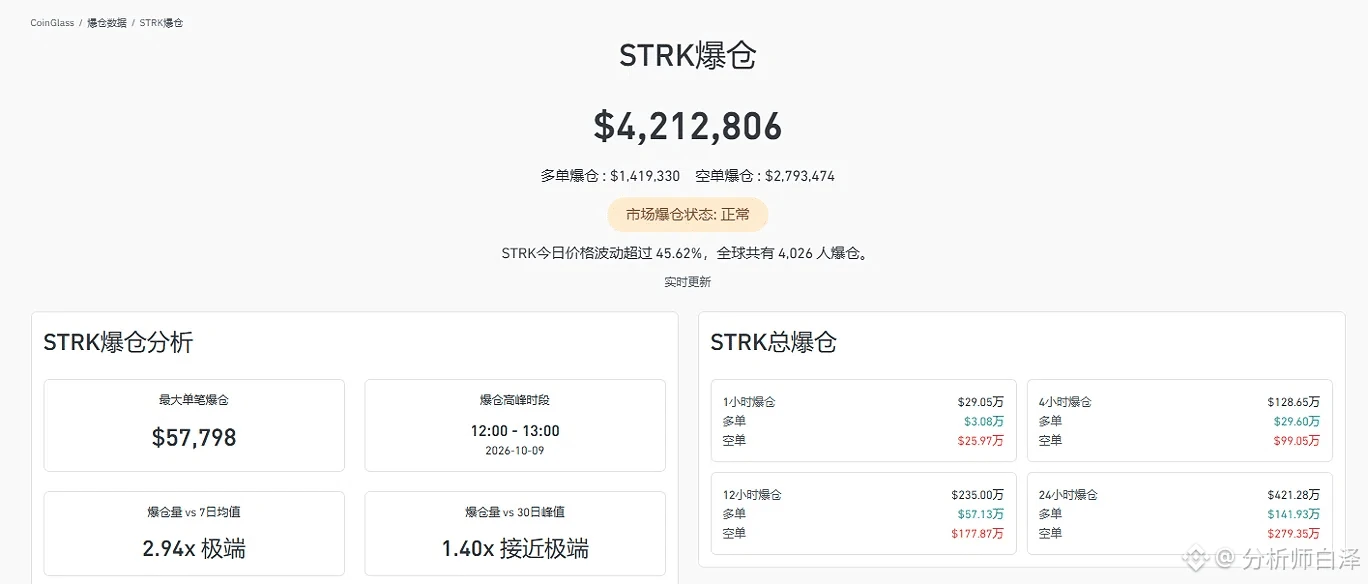This screenshot has height=584, width=1368.
Task: Select 最大单笔爆仓 card showing $57,798
Action: click(194, 425)
